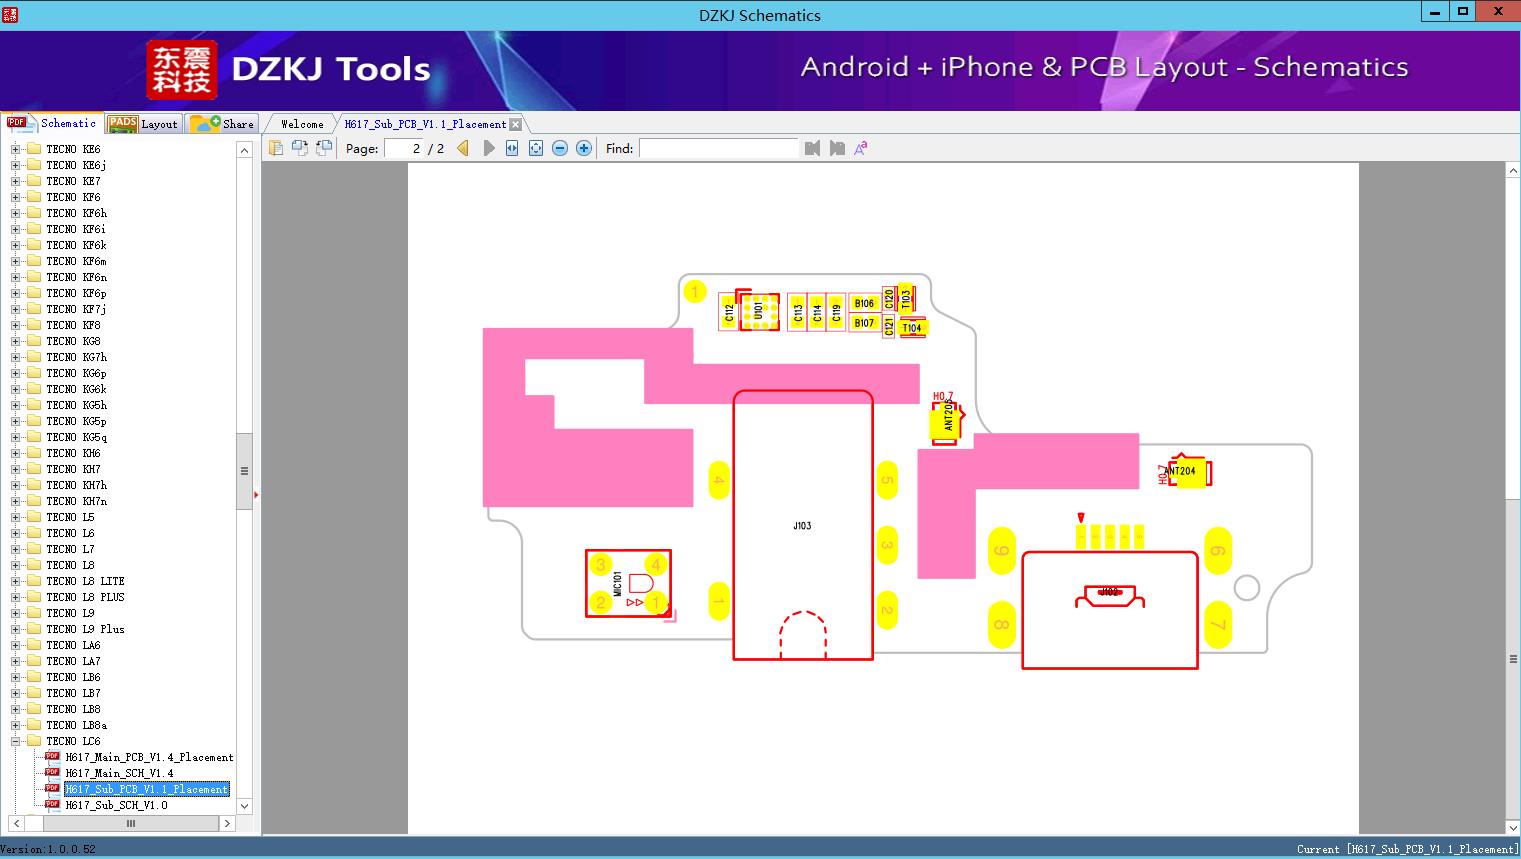
Task: Click the T104 component on layout
Action: click(x=912, y=328)
